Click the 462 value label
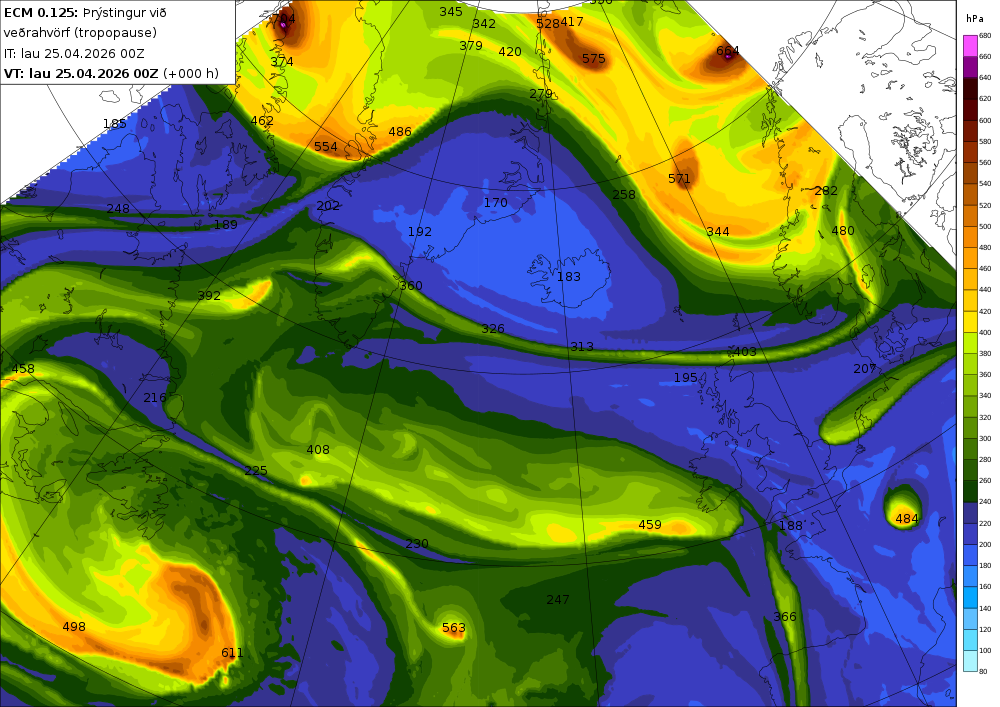This screenshot has width=1000, height=707. 262,120
